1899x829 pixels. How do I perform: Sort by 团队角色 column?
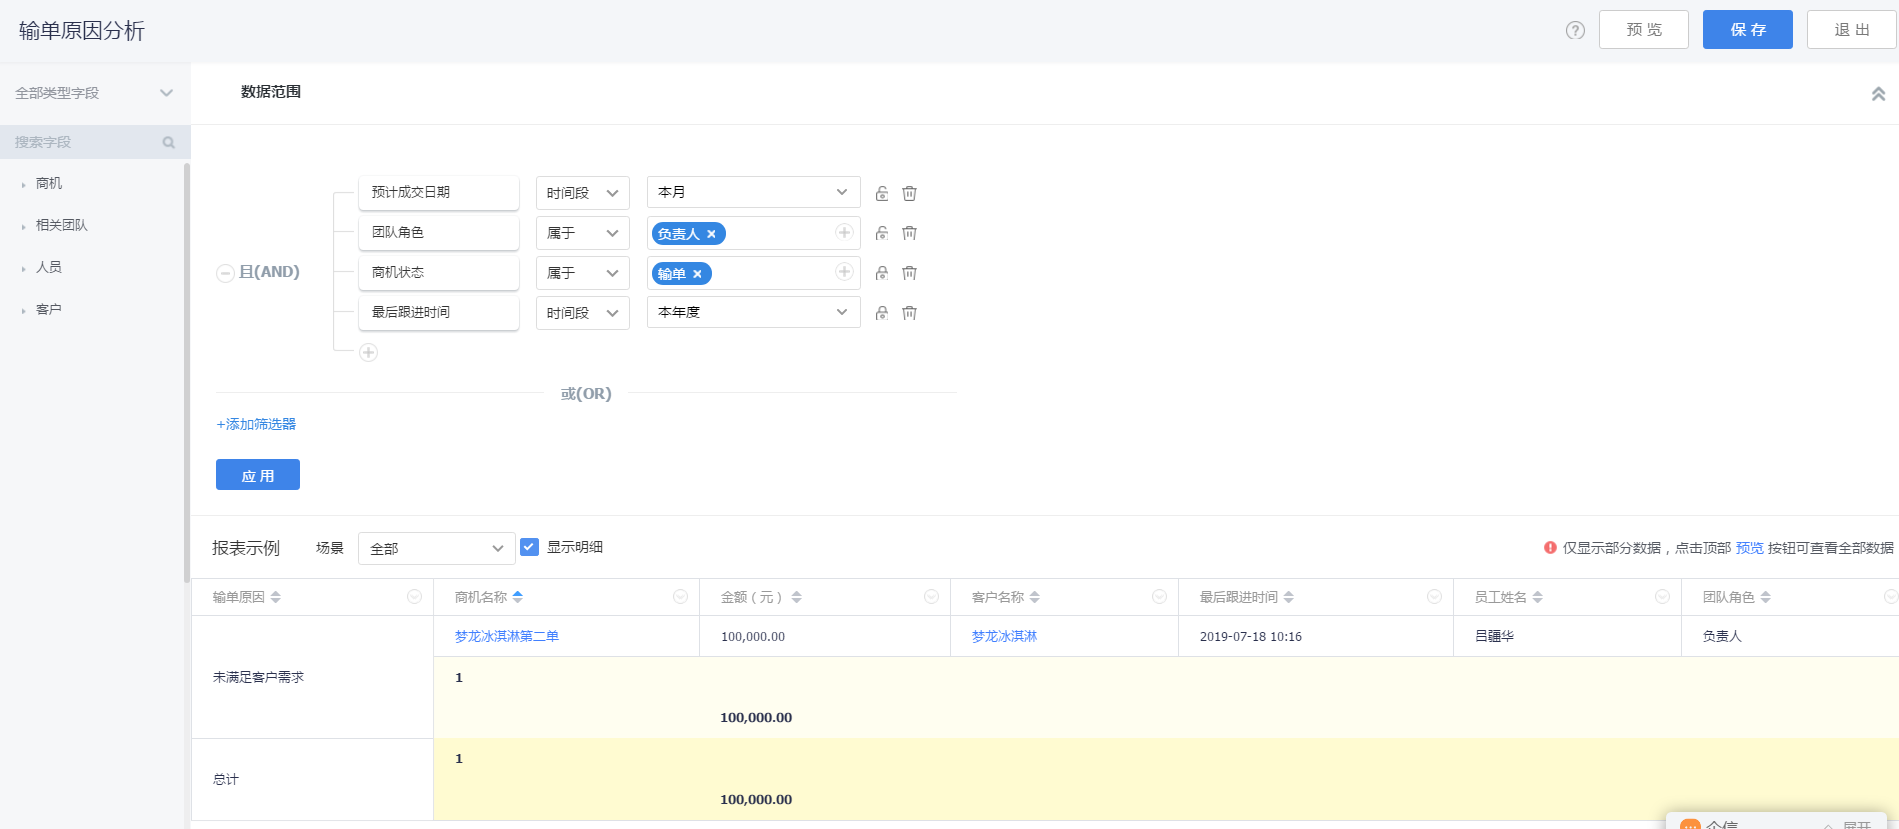click(x=1766, y=597)
